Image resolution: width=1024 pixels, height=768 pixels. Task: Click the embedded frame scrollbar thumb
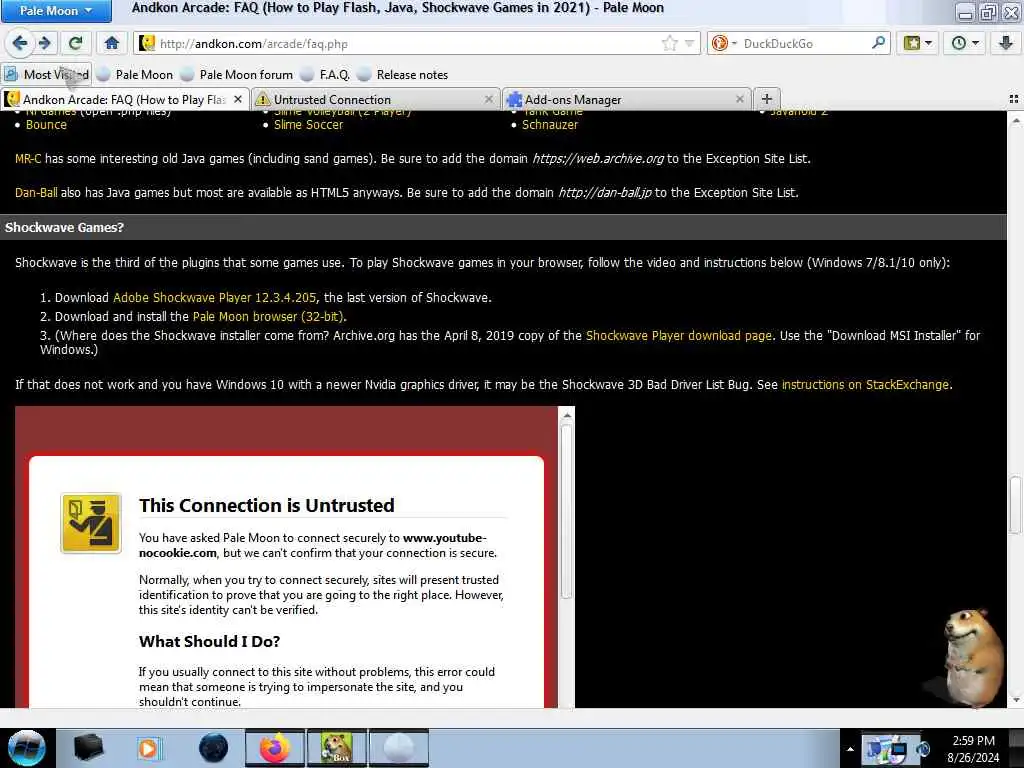tap(566, 511)
